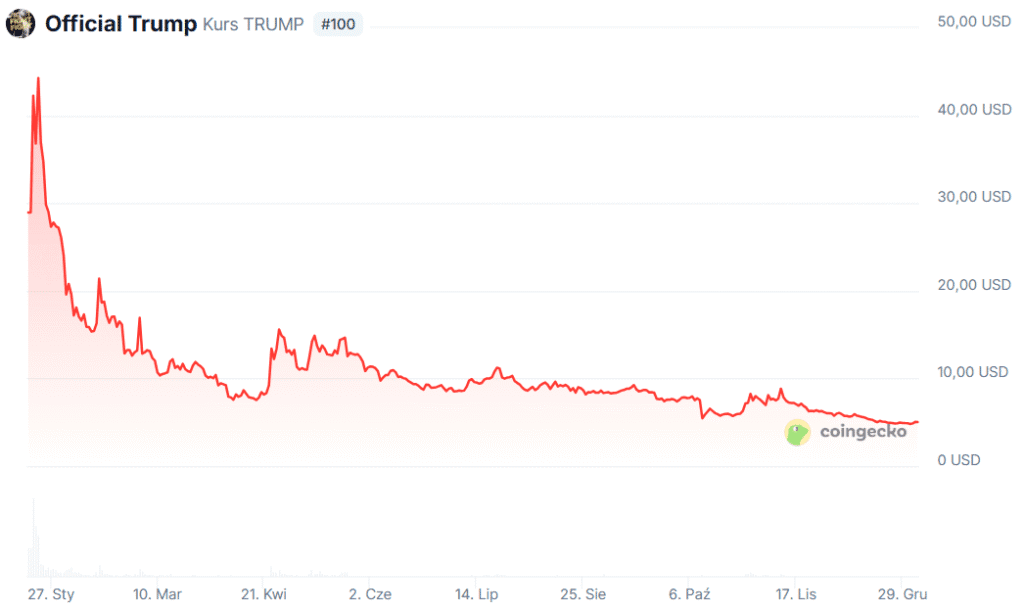Click the 30,00 USD axis label
Screen dimensions: 1024x613
(973, 197)
